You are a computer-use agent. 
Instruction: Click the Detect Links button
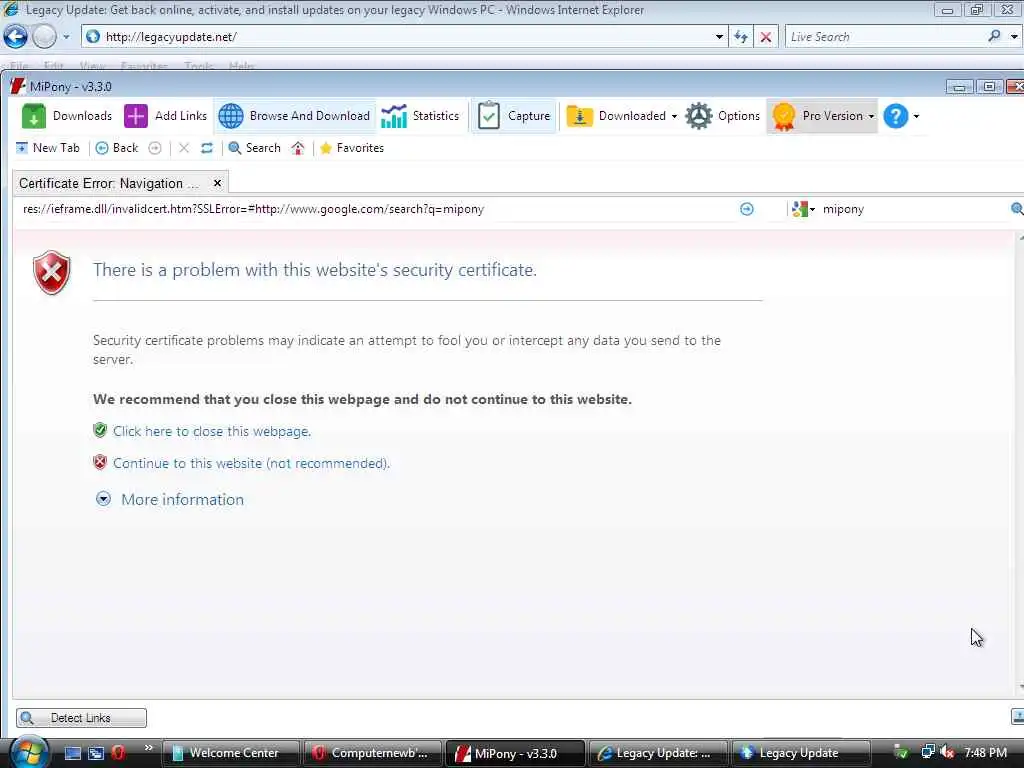coord(82,718)
